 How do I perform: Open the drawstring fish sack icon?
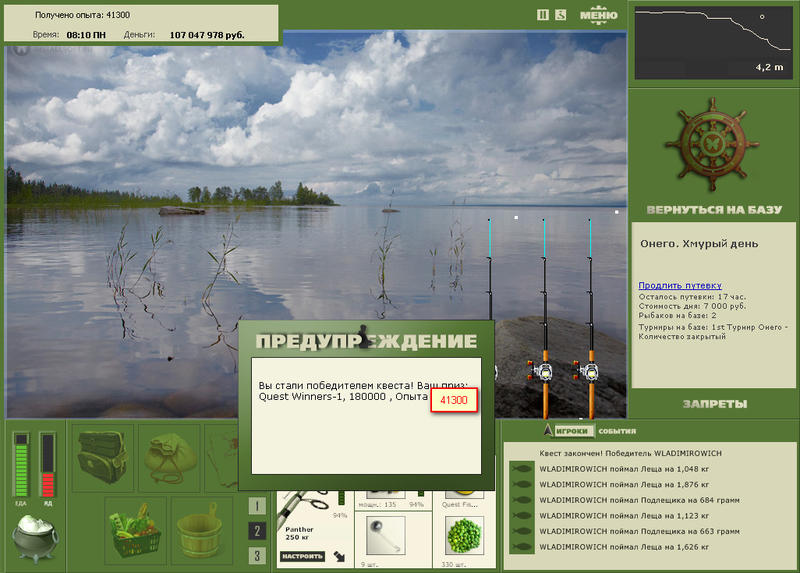pyautogui.click(x=170, y=458)
